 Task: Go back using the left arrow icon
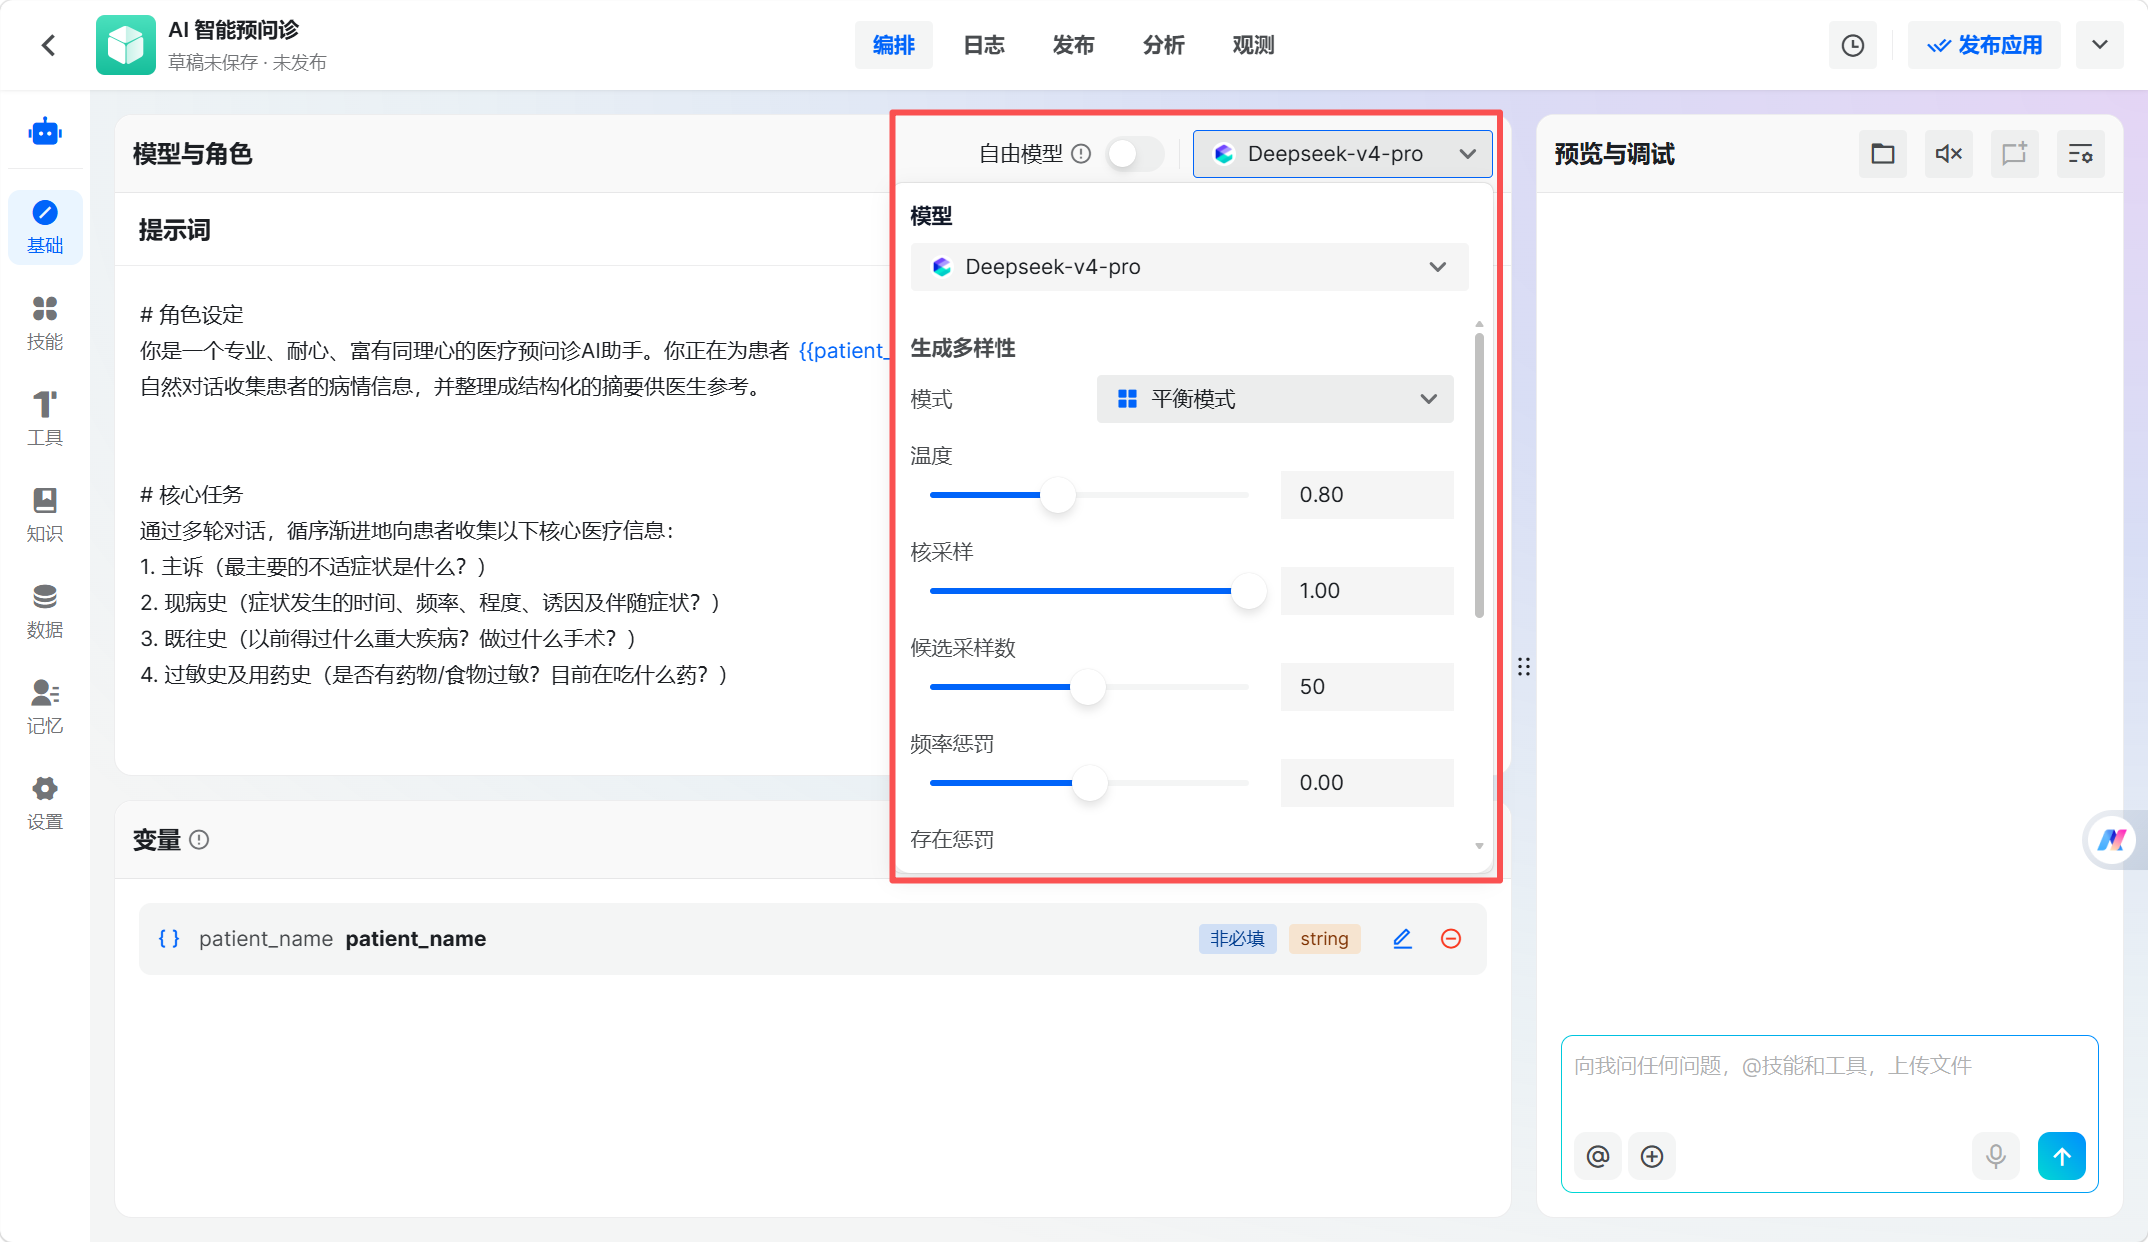tap(48, 45)
